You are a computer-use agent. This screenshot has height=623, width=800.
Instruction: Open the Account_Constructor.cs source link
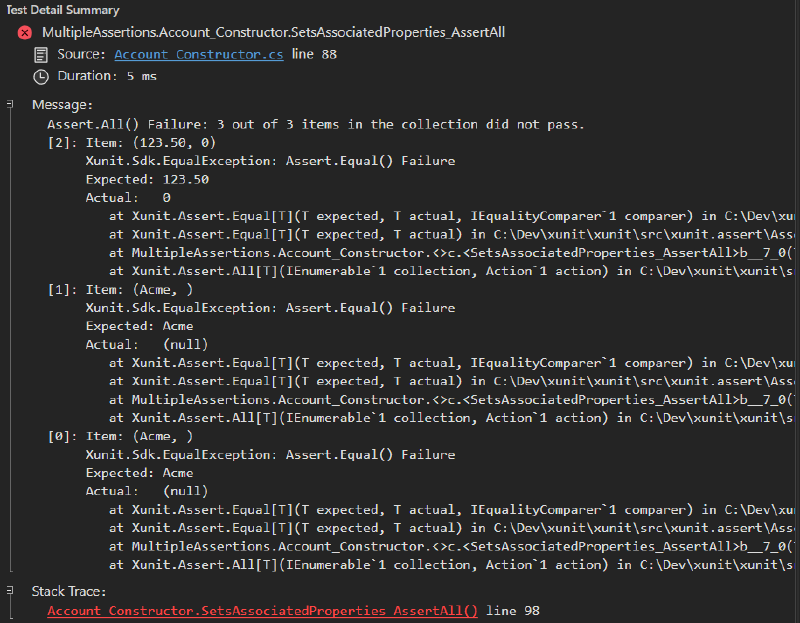click(198, 54)
